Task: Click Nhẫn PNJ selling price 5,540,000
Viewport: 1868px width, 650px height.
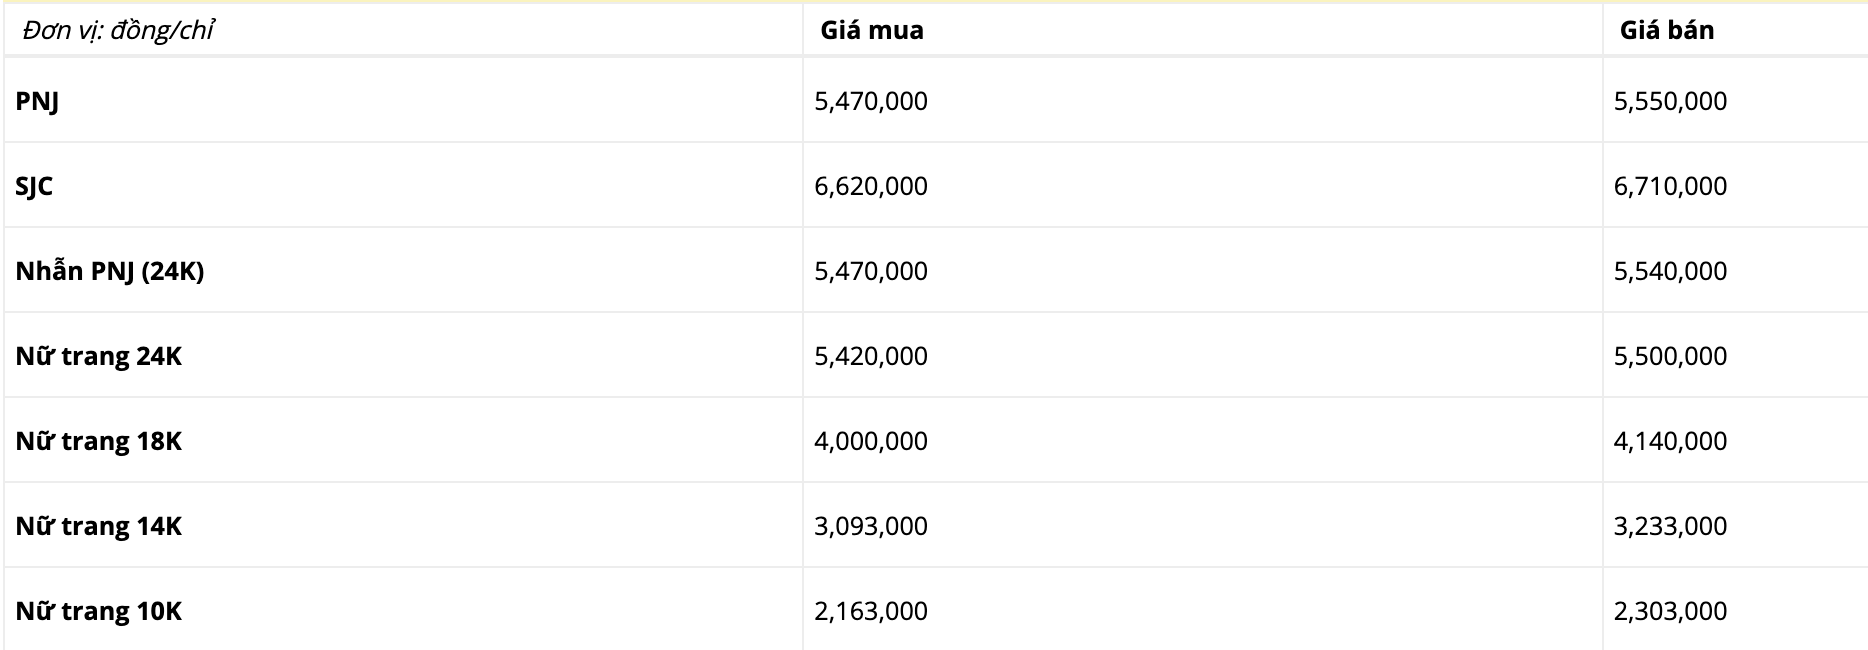Action: pos(1670,271)
